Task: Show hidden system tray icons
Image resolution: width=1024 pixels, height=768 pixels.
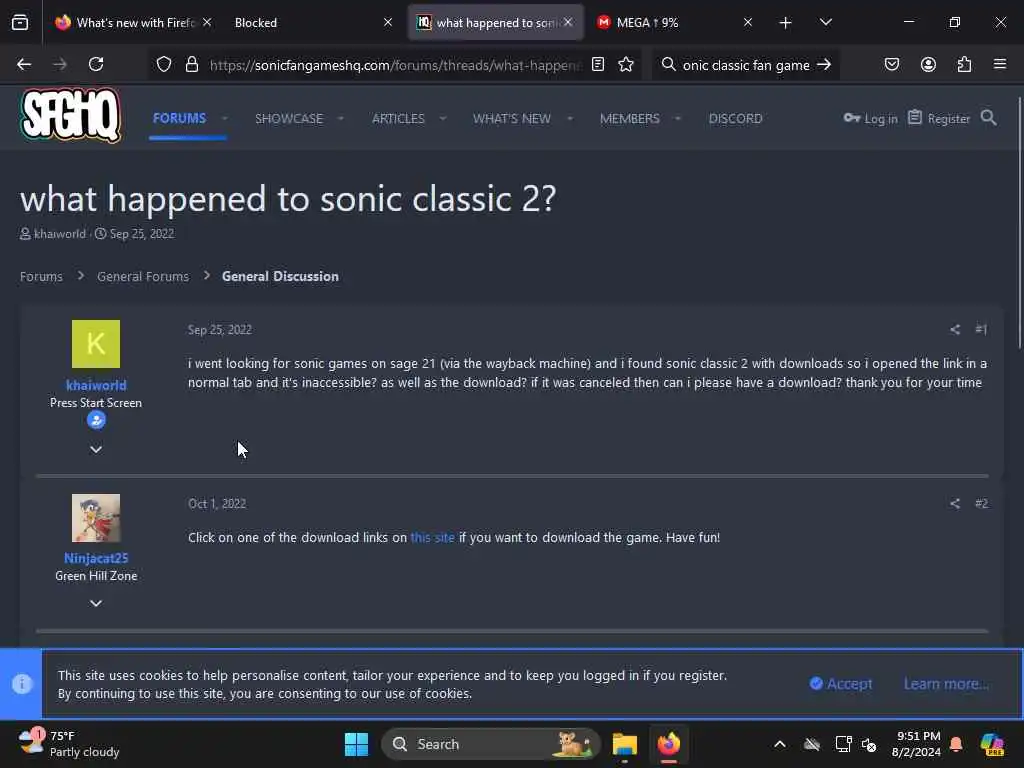Action: tap(780, 744)
